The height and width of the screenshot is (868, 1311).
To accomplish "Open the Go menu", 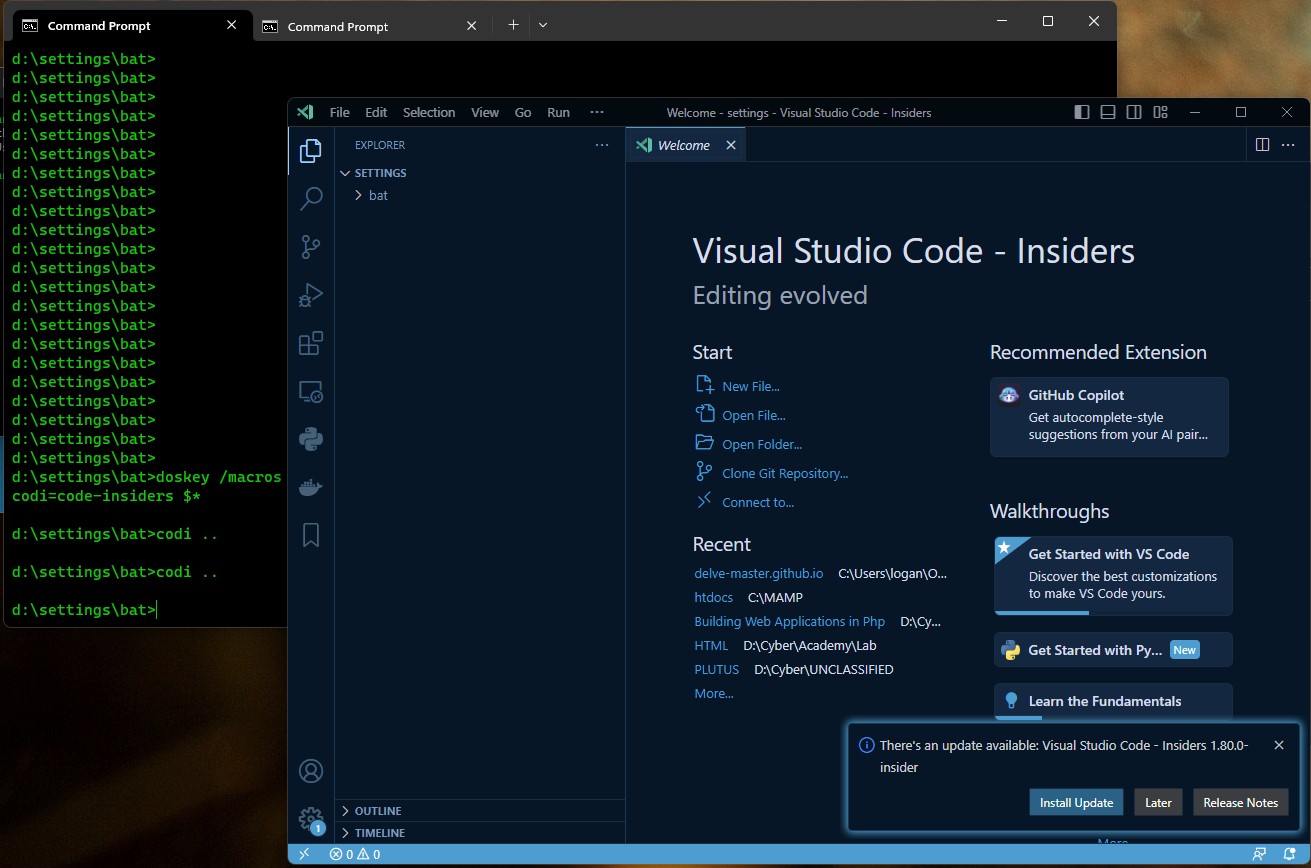I will (x=523, y=112).
